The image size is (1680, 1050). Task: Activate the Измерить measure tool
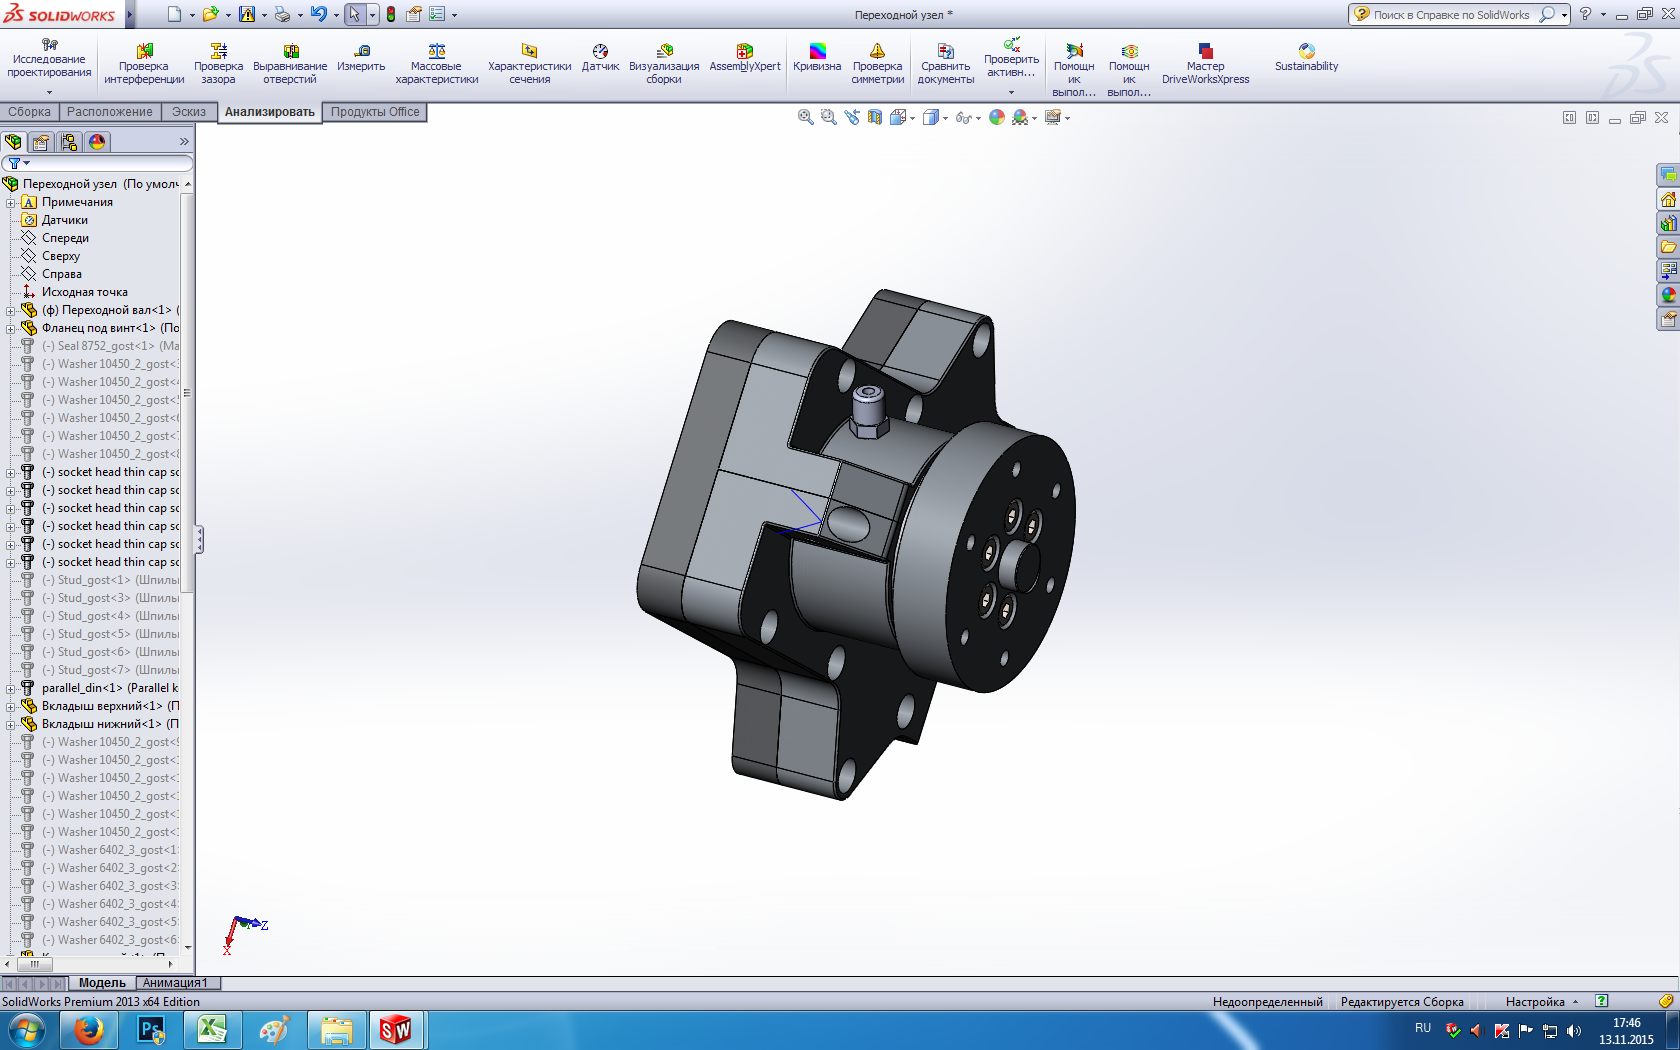point(361,58)
